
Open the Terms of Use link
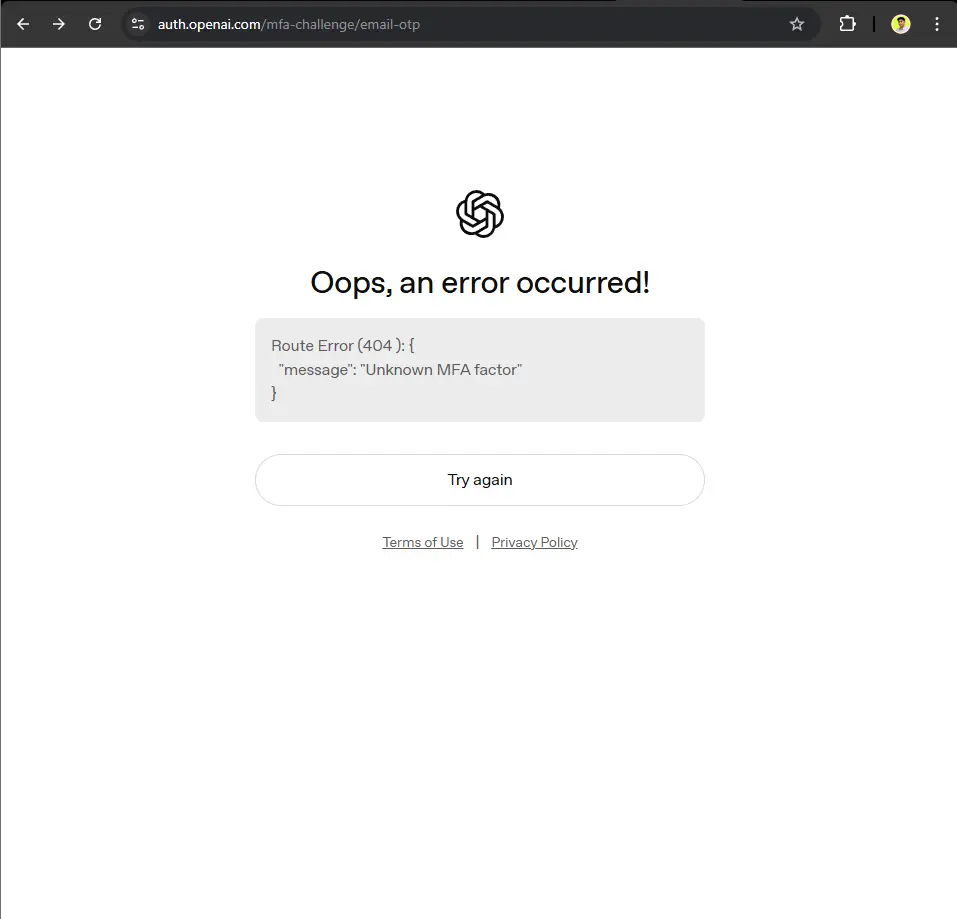422,542
